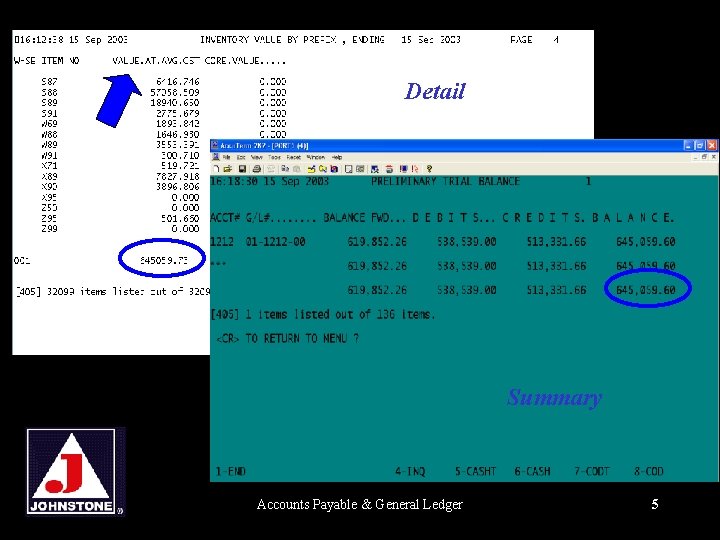Viewport: 720px width, 540px height.
Task: Click the Copy toolbar icon
Action: tap(285, 169)
